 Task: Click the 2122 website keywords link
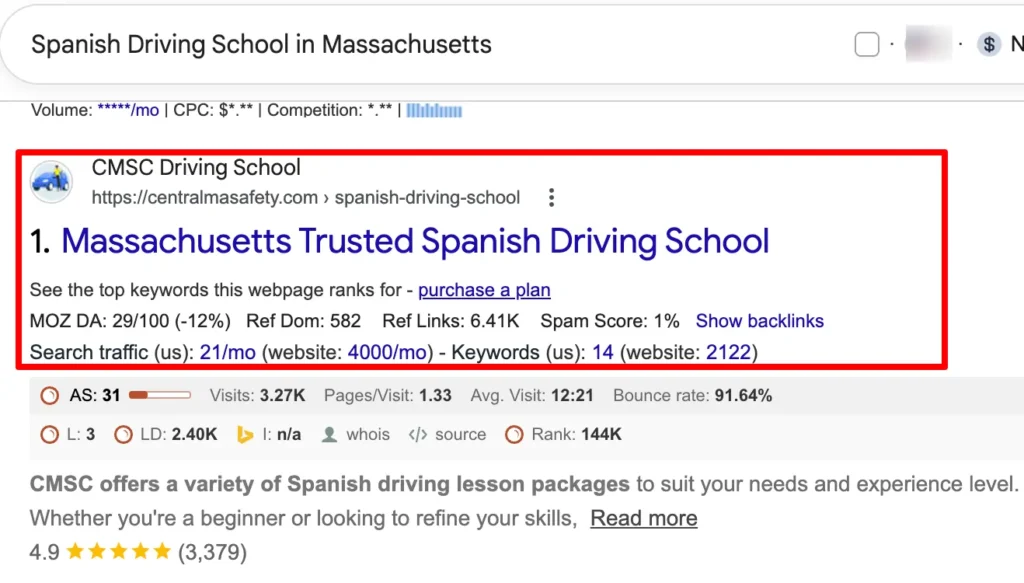(728, 353)
